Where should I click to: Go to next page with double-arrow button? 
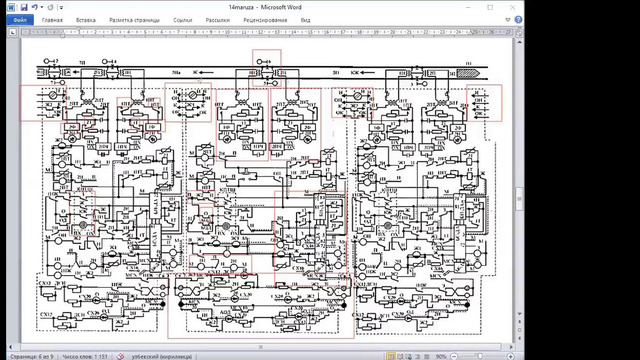pyautogui.click(x=519, y=338)
